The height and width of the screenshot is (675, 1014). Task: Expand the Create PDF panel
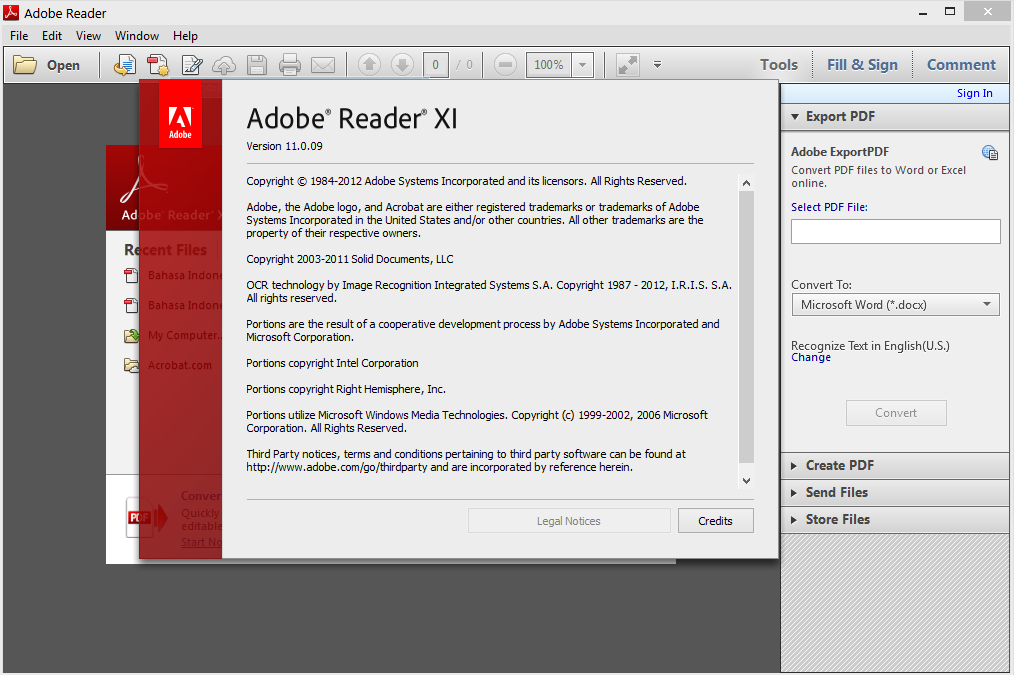[794, 466]
